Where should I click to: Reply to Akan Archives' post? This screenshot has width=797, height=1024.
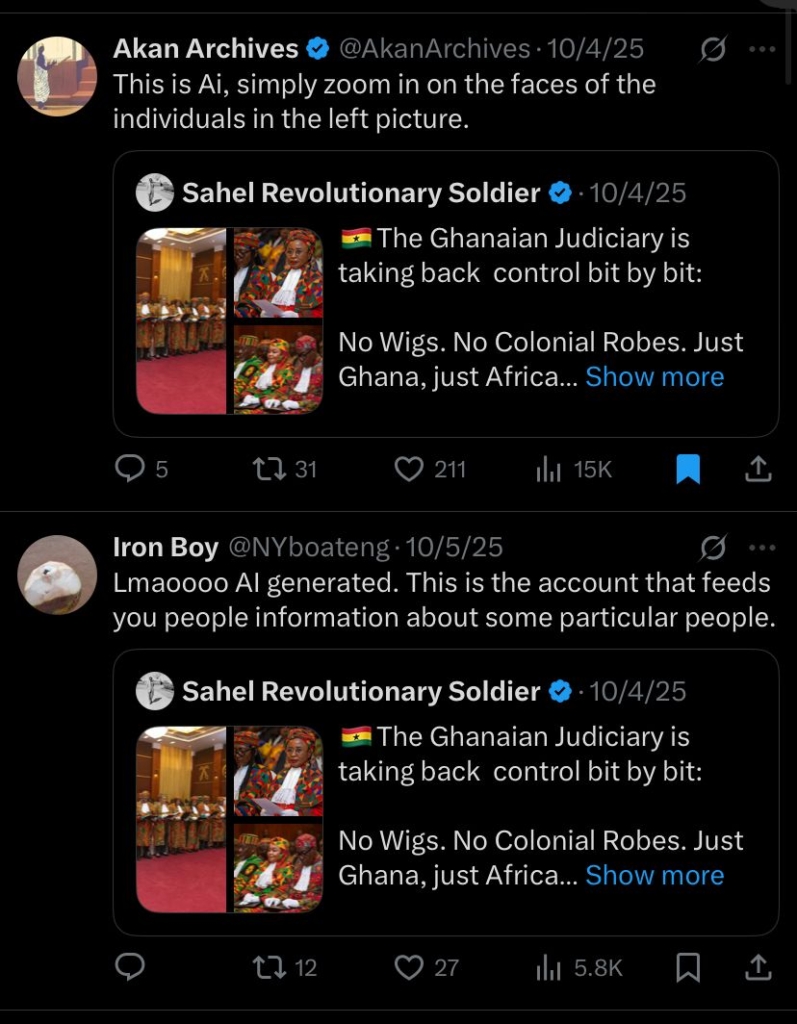click(x=131, y=468)
